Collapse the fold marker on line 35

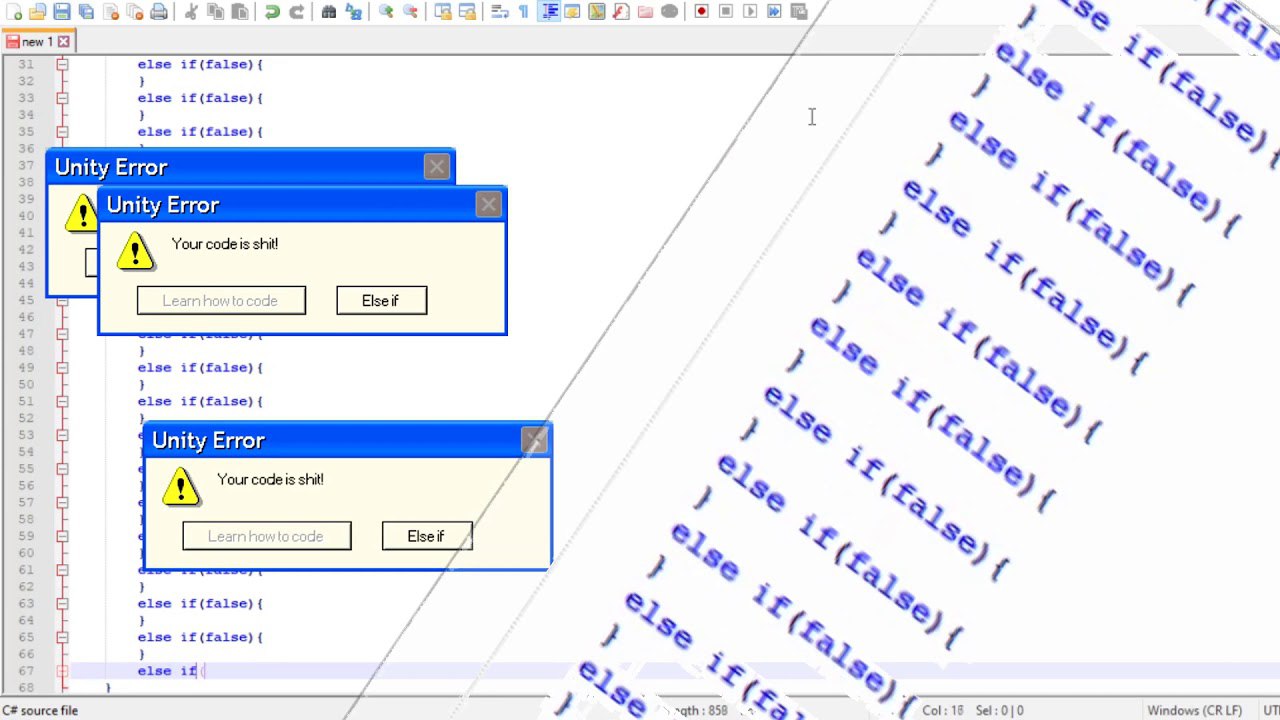point(62,132)
